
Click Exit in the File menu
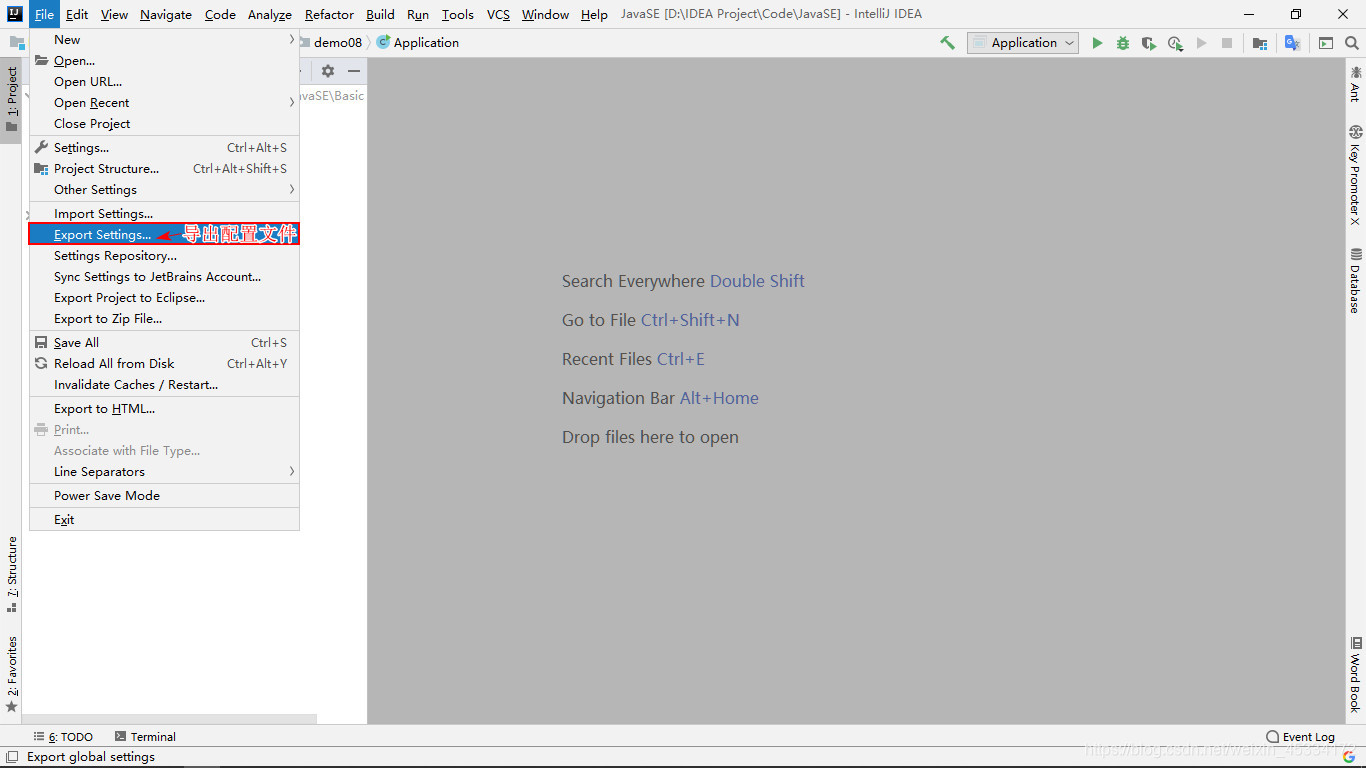coord(164,520)
